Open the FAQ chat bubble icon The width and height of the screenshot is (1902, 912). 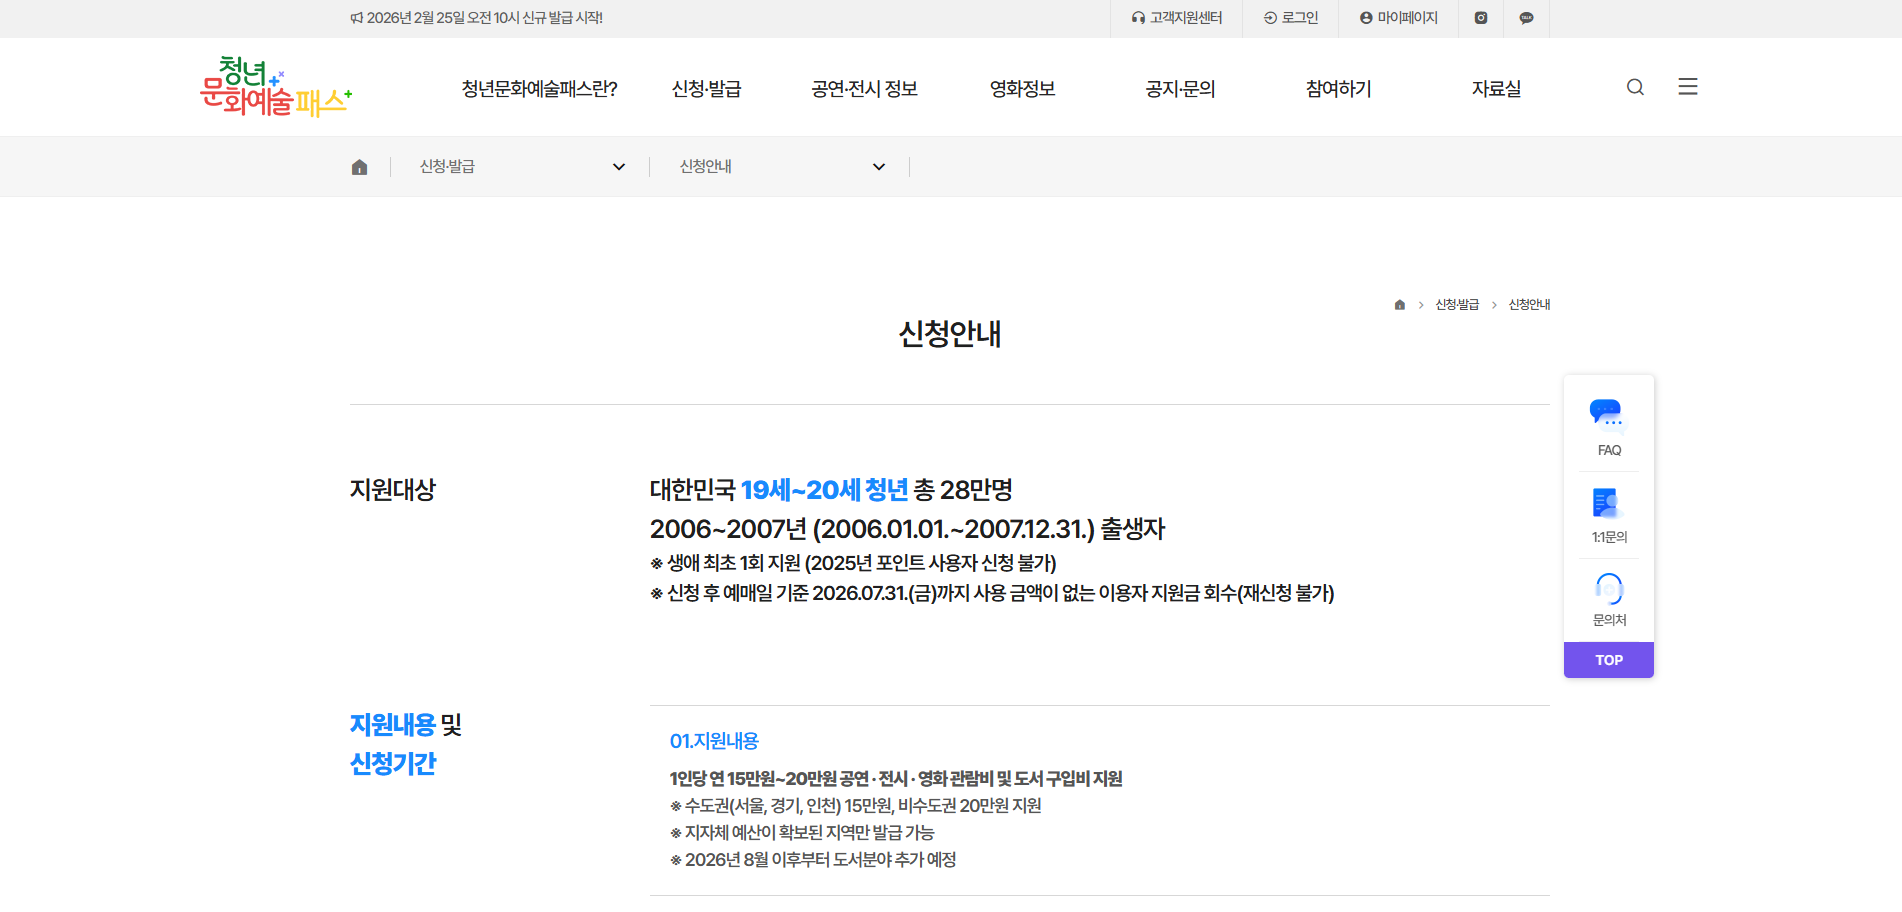(1608, 413)
